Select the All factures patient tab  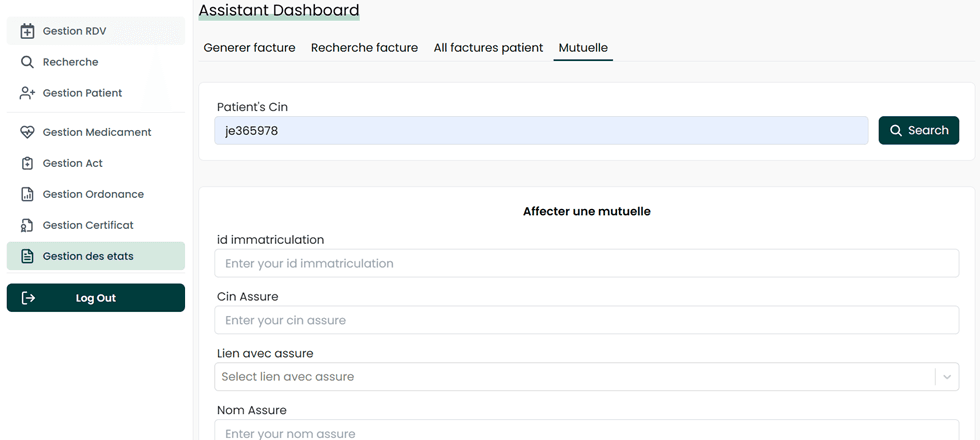[488, 48]
